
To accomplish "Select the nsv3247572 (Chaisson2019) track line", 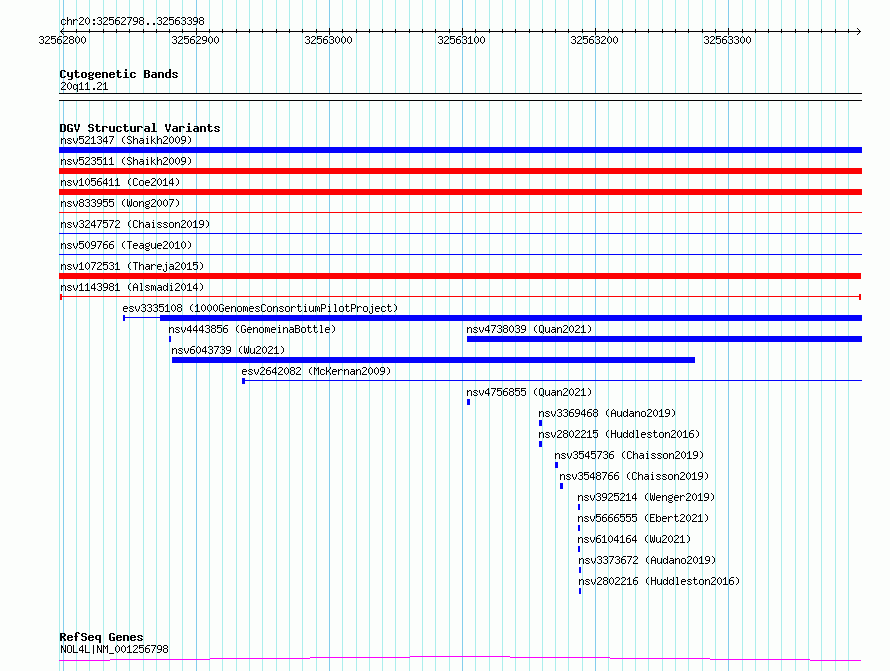I will click(x=460, y=233).
